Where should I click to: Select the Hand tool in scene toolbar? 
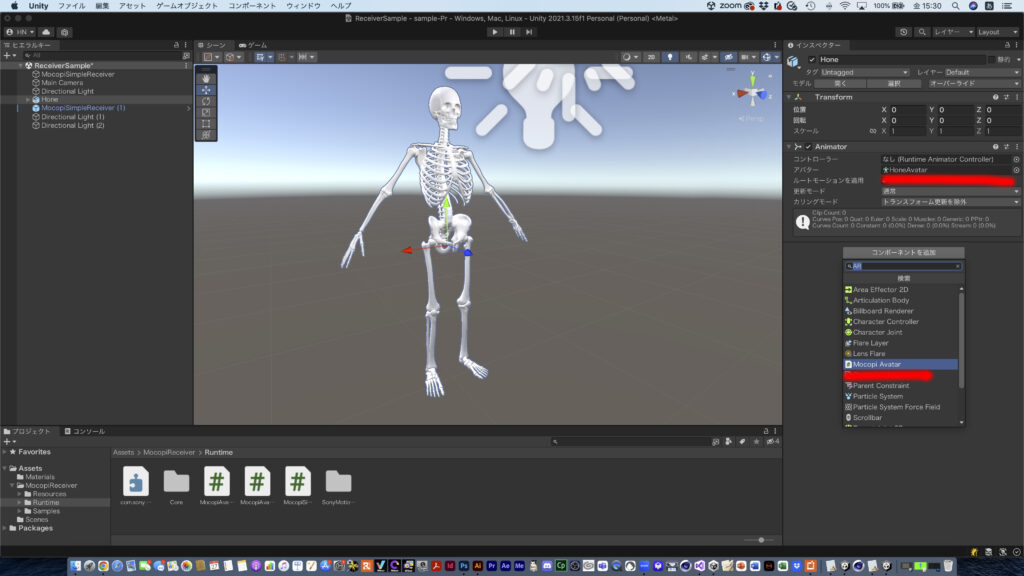point(206,78)
